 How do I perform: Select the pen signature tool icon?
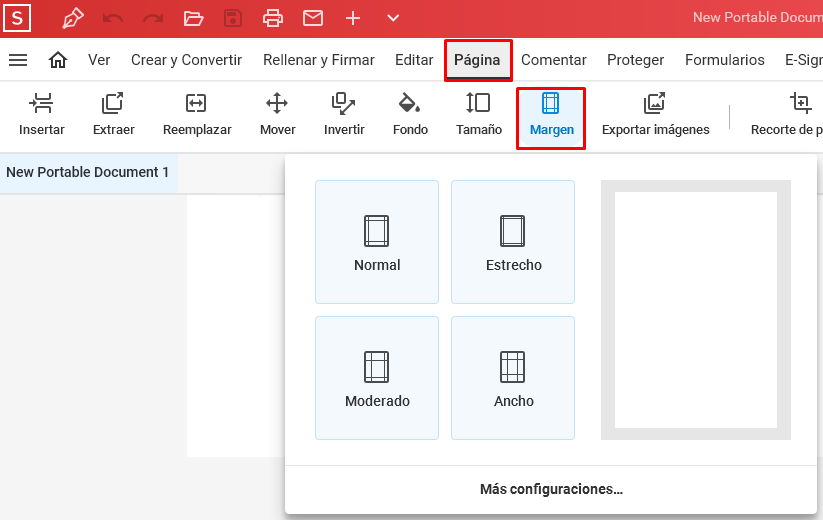pos(73,18)
